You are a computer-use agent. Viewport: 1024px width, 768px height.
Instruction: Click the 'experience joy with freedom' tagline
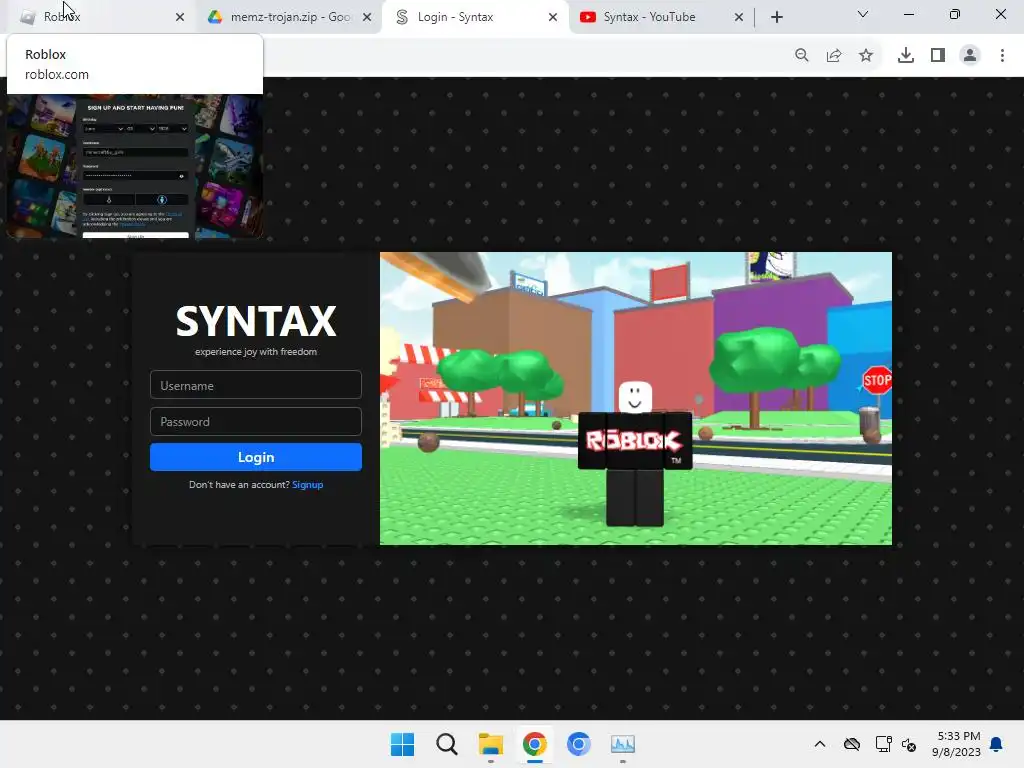pos(256,351)
